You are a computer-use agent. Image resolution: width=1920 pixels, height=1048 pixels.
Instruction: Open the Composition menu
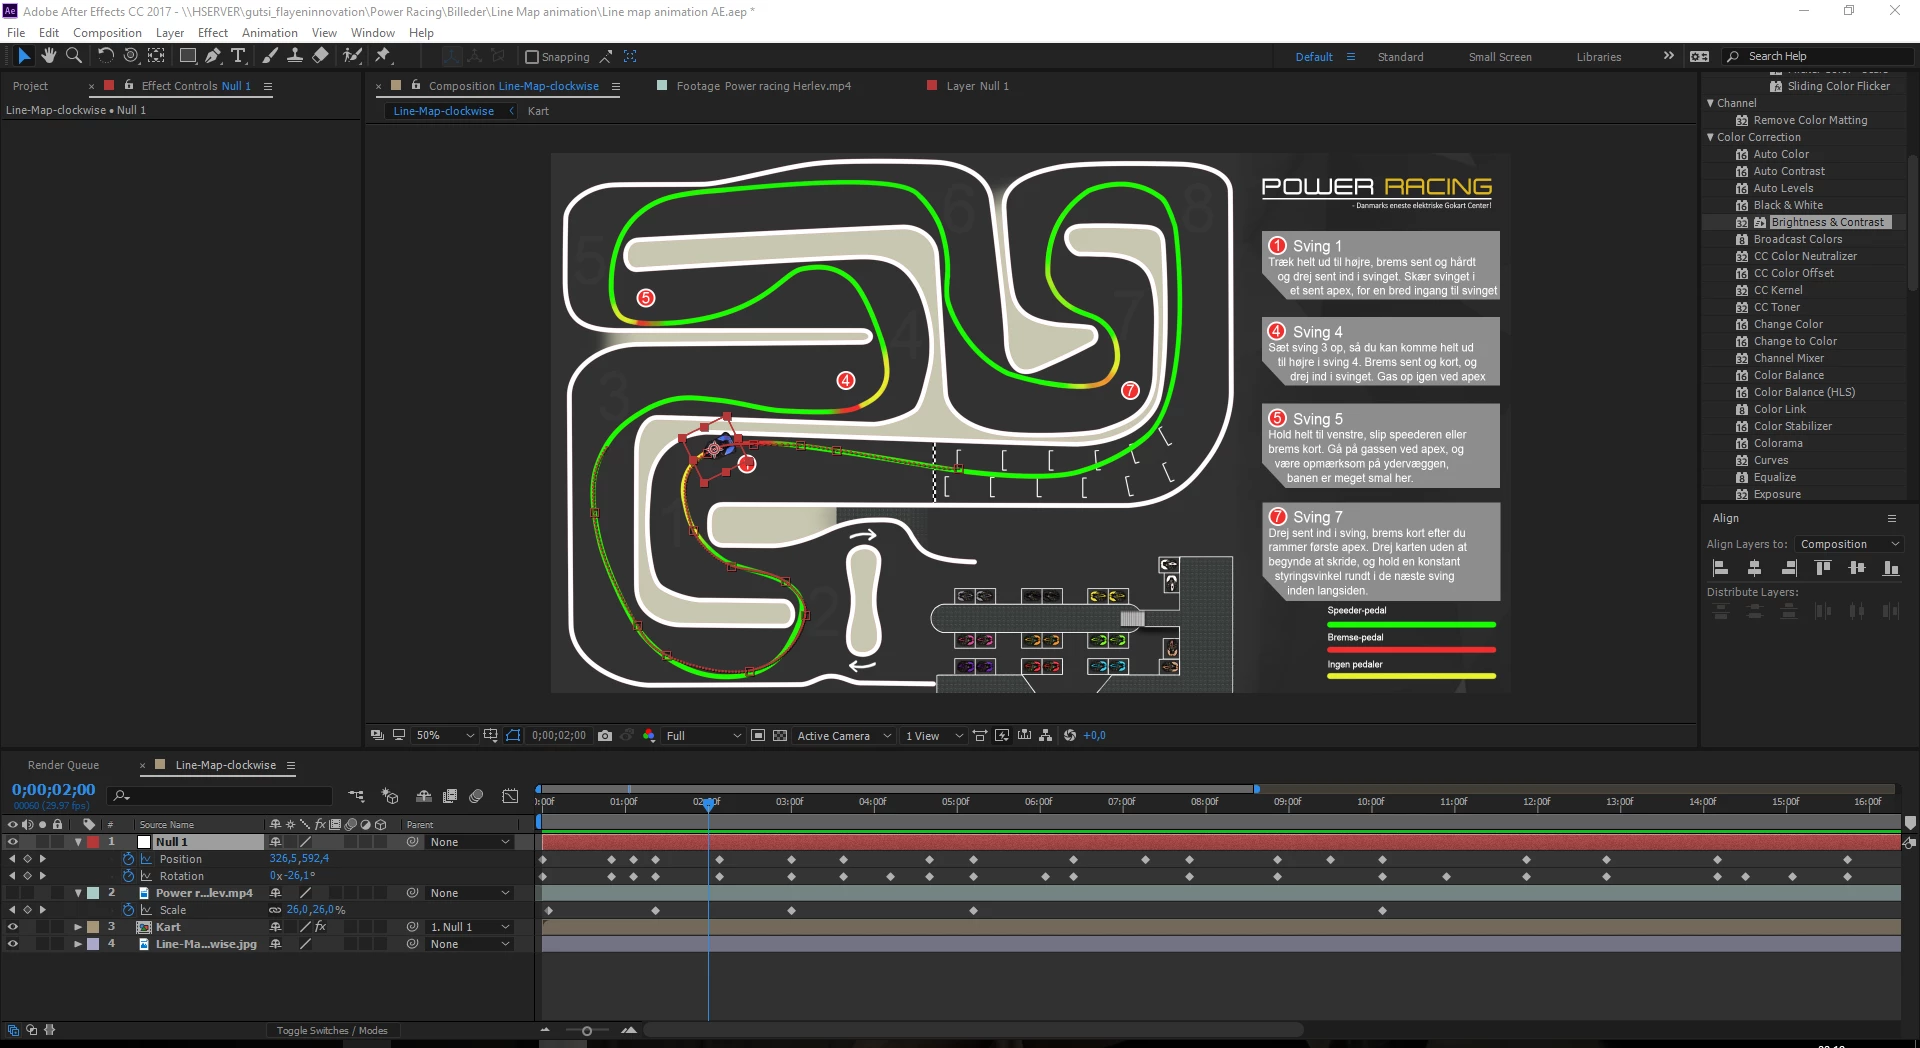[x=107, y=33]
